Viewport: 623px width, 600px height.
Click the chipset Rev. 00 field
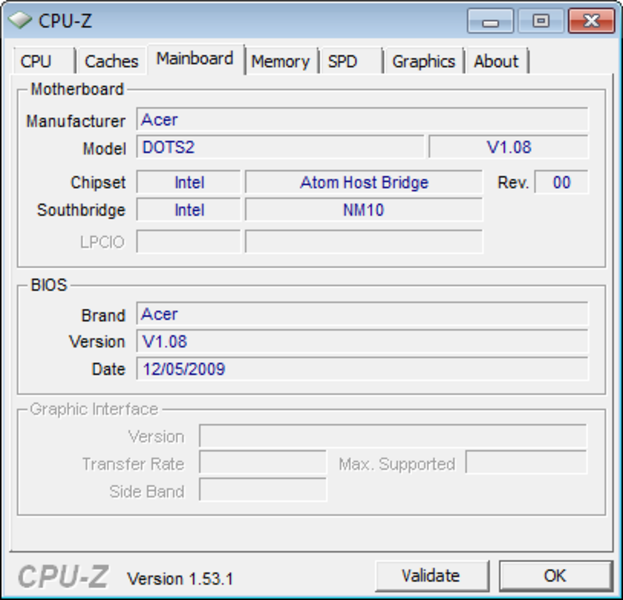click(x=561, y=182)
